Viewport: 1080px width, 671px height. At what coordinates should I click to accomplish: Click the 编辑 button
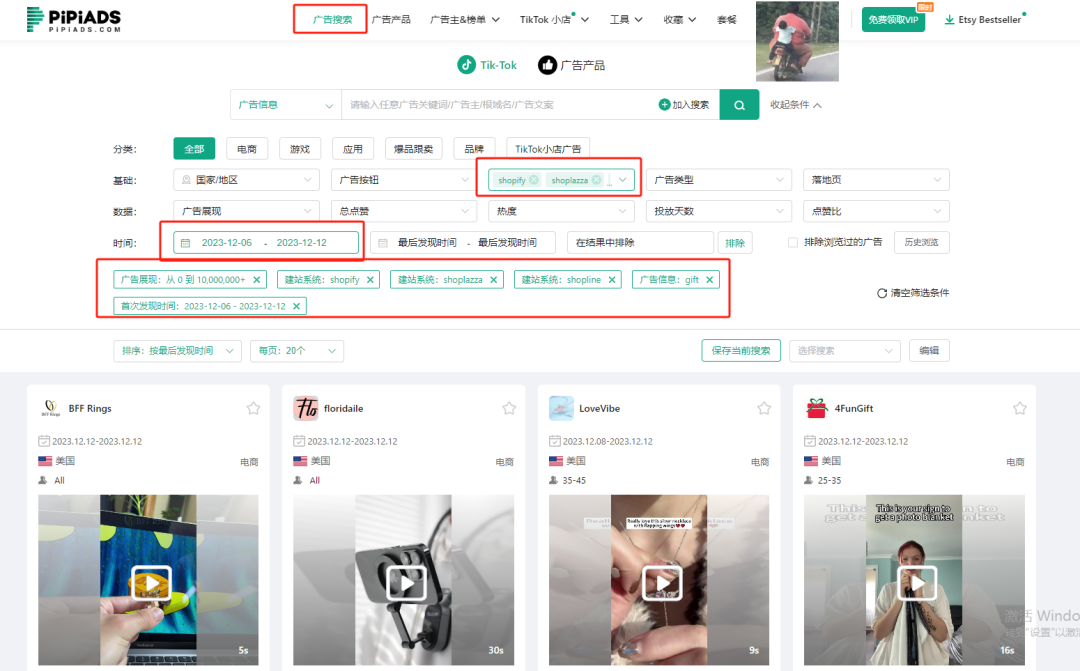(929, 351)
